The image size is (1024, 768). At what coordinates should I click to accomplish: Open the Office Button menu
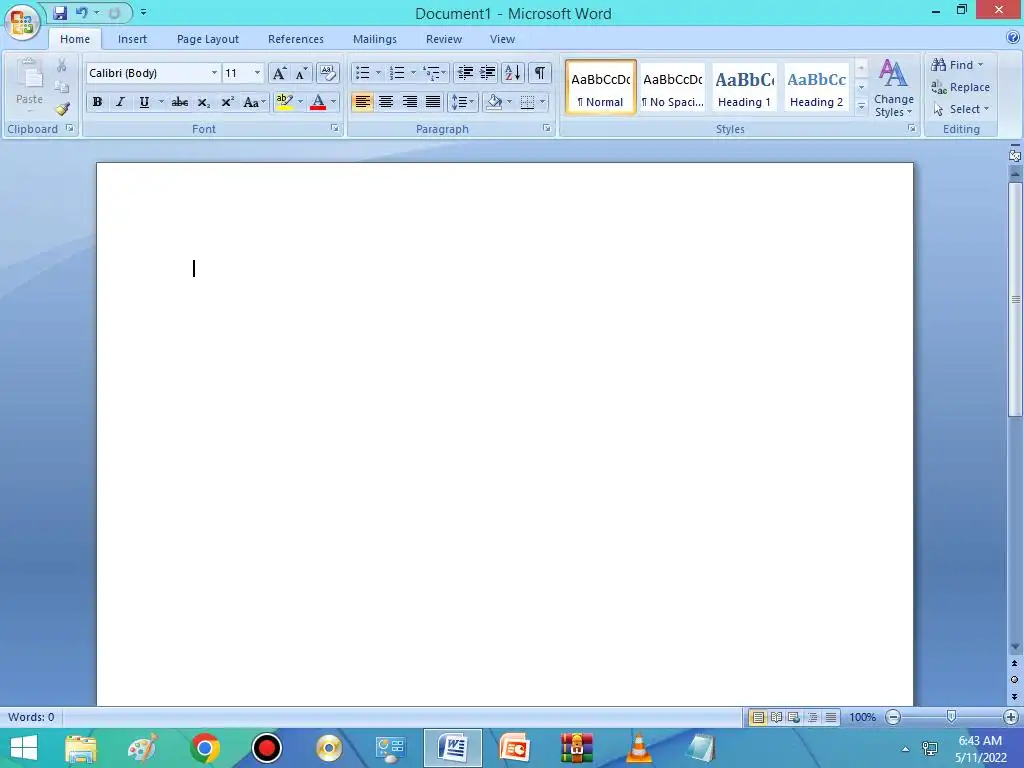point(22,21)
